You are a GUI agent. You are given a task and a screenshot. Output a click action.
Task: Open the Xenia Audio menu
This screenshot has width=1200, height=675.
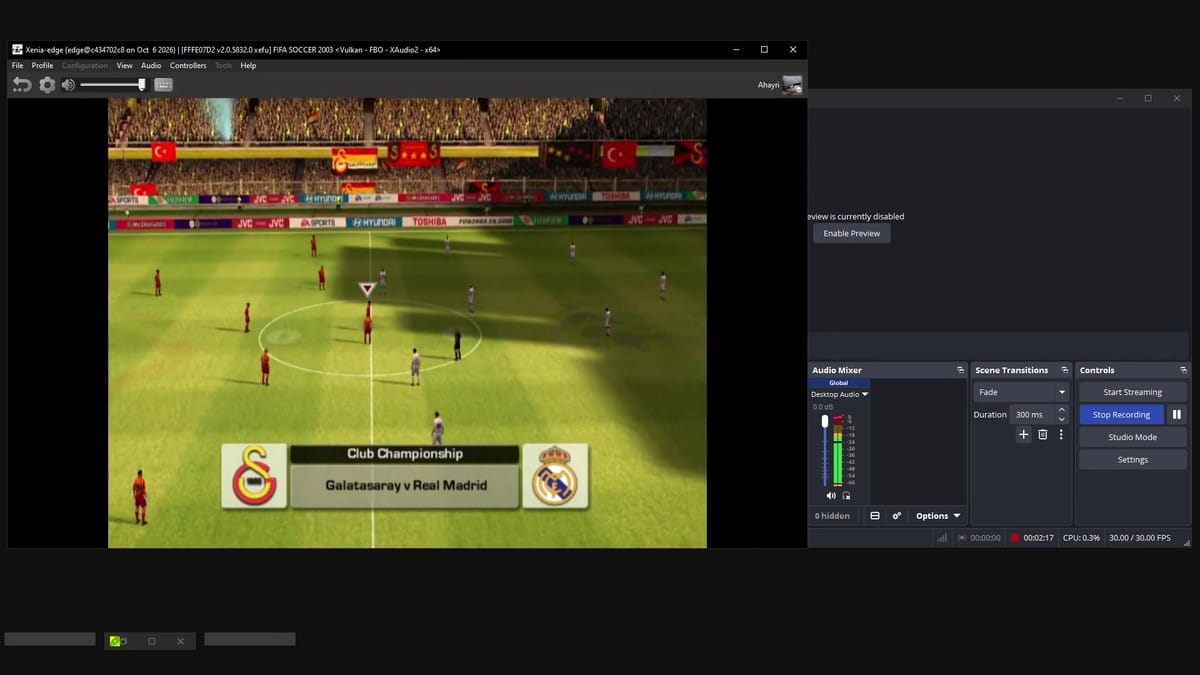[x=151, y=66]
